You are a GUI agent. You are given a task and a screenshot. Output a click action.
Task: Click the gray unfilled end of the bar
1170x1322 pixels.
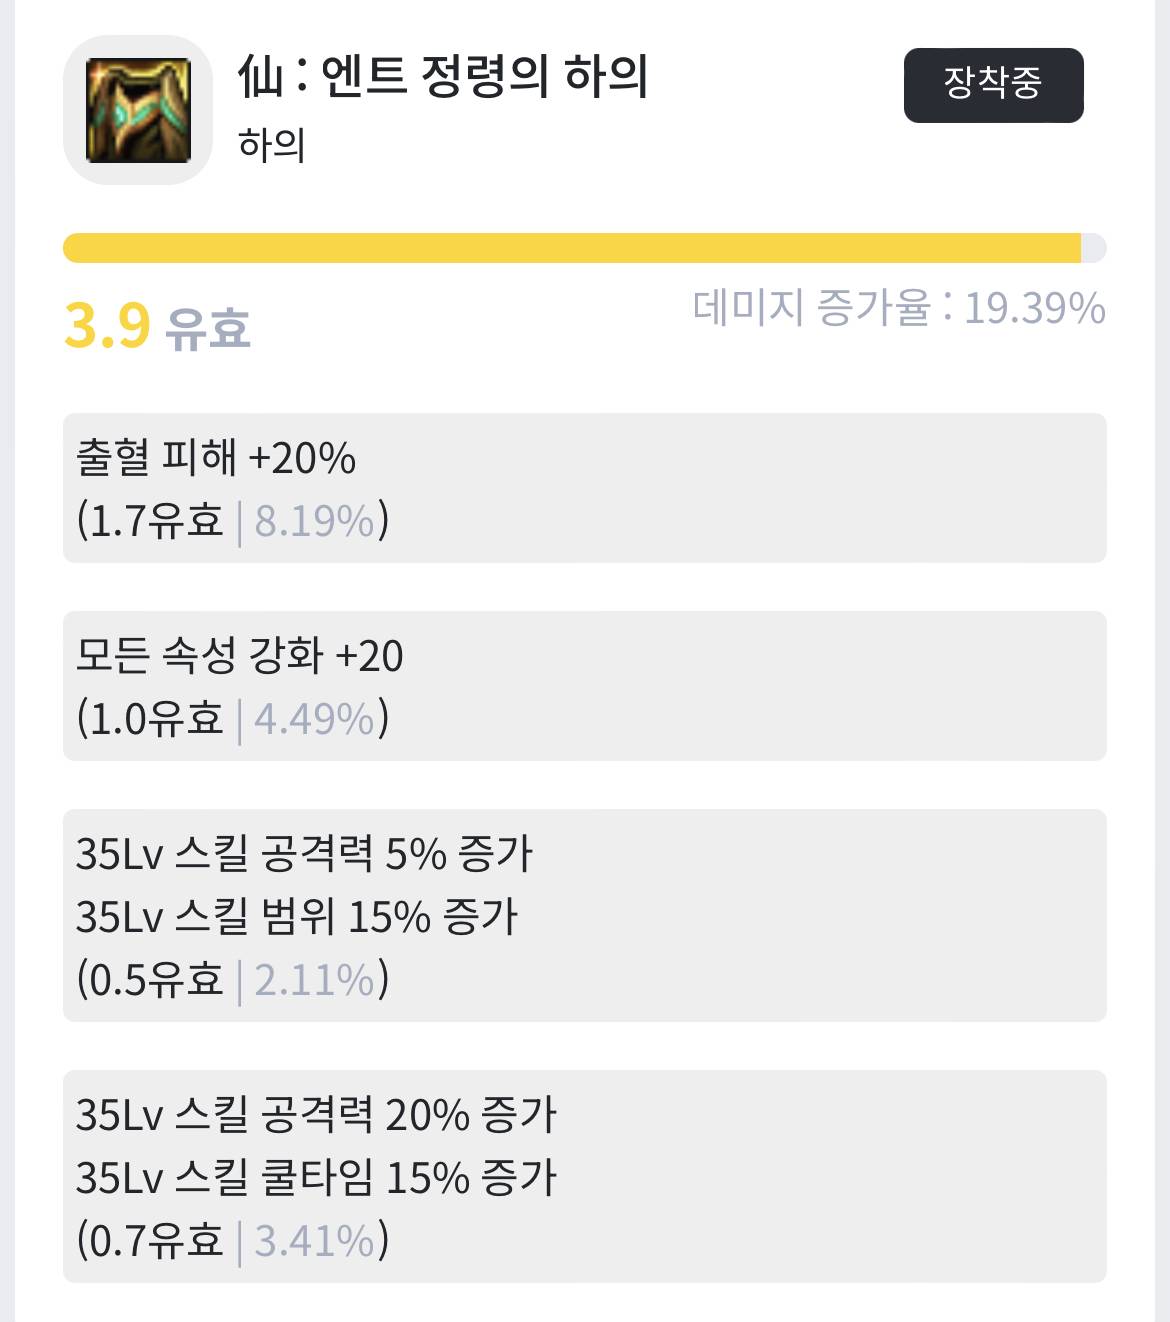tap(1094, 248)
